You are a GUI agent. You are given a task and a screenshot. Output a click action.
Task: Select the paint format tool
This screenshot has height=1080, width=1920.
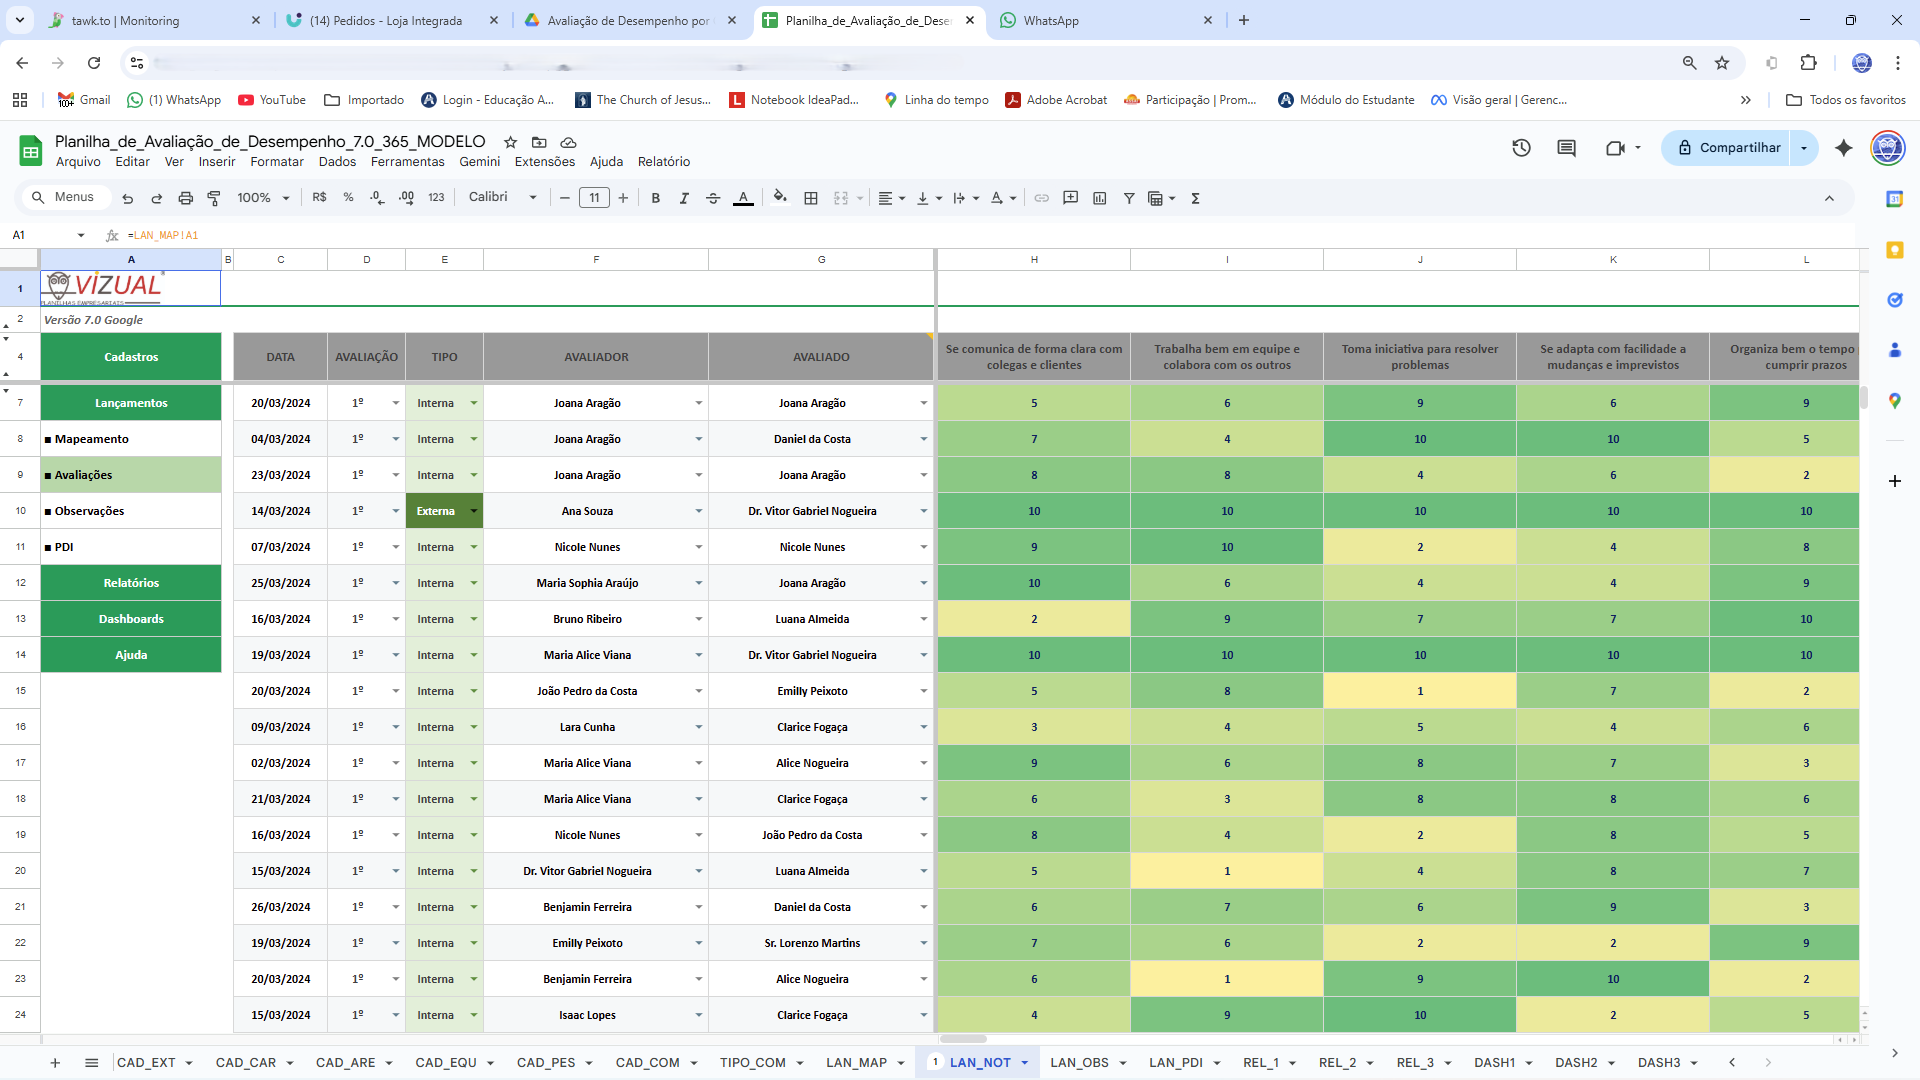click(x=214, y=198)
